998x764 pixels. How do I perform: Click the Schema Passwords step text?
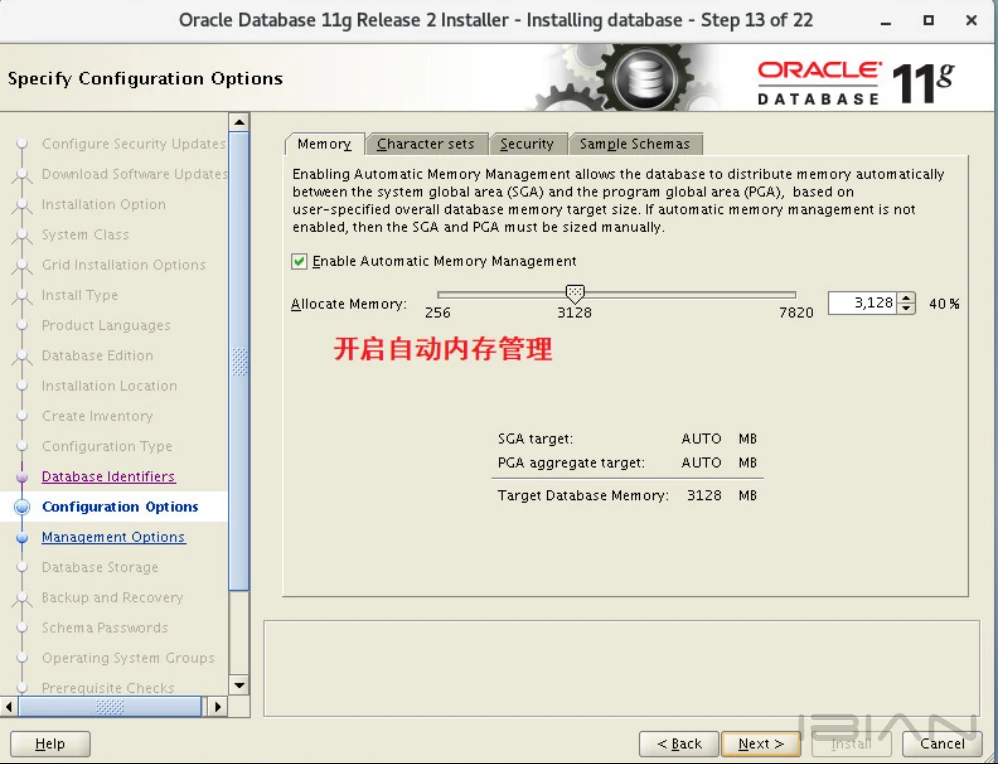(x=105, y=628)
